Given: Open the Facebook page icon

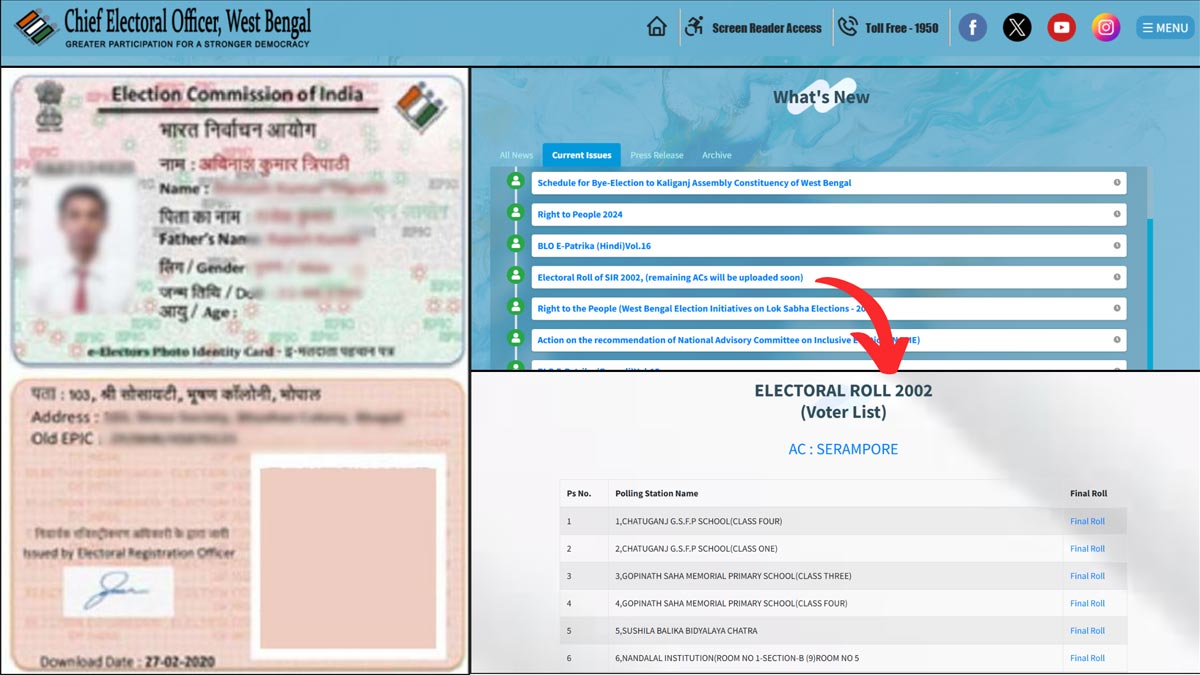Looking at the screenshot, I should pos(973,27).
